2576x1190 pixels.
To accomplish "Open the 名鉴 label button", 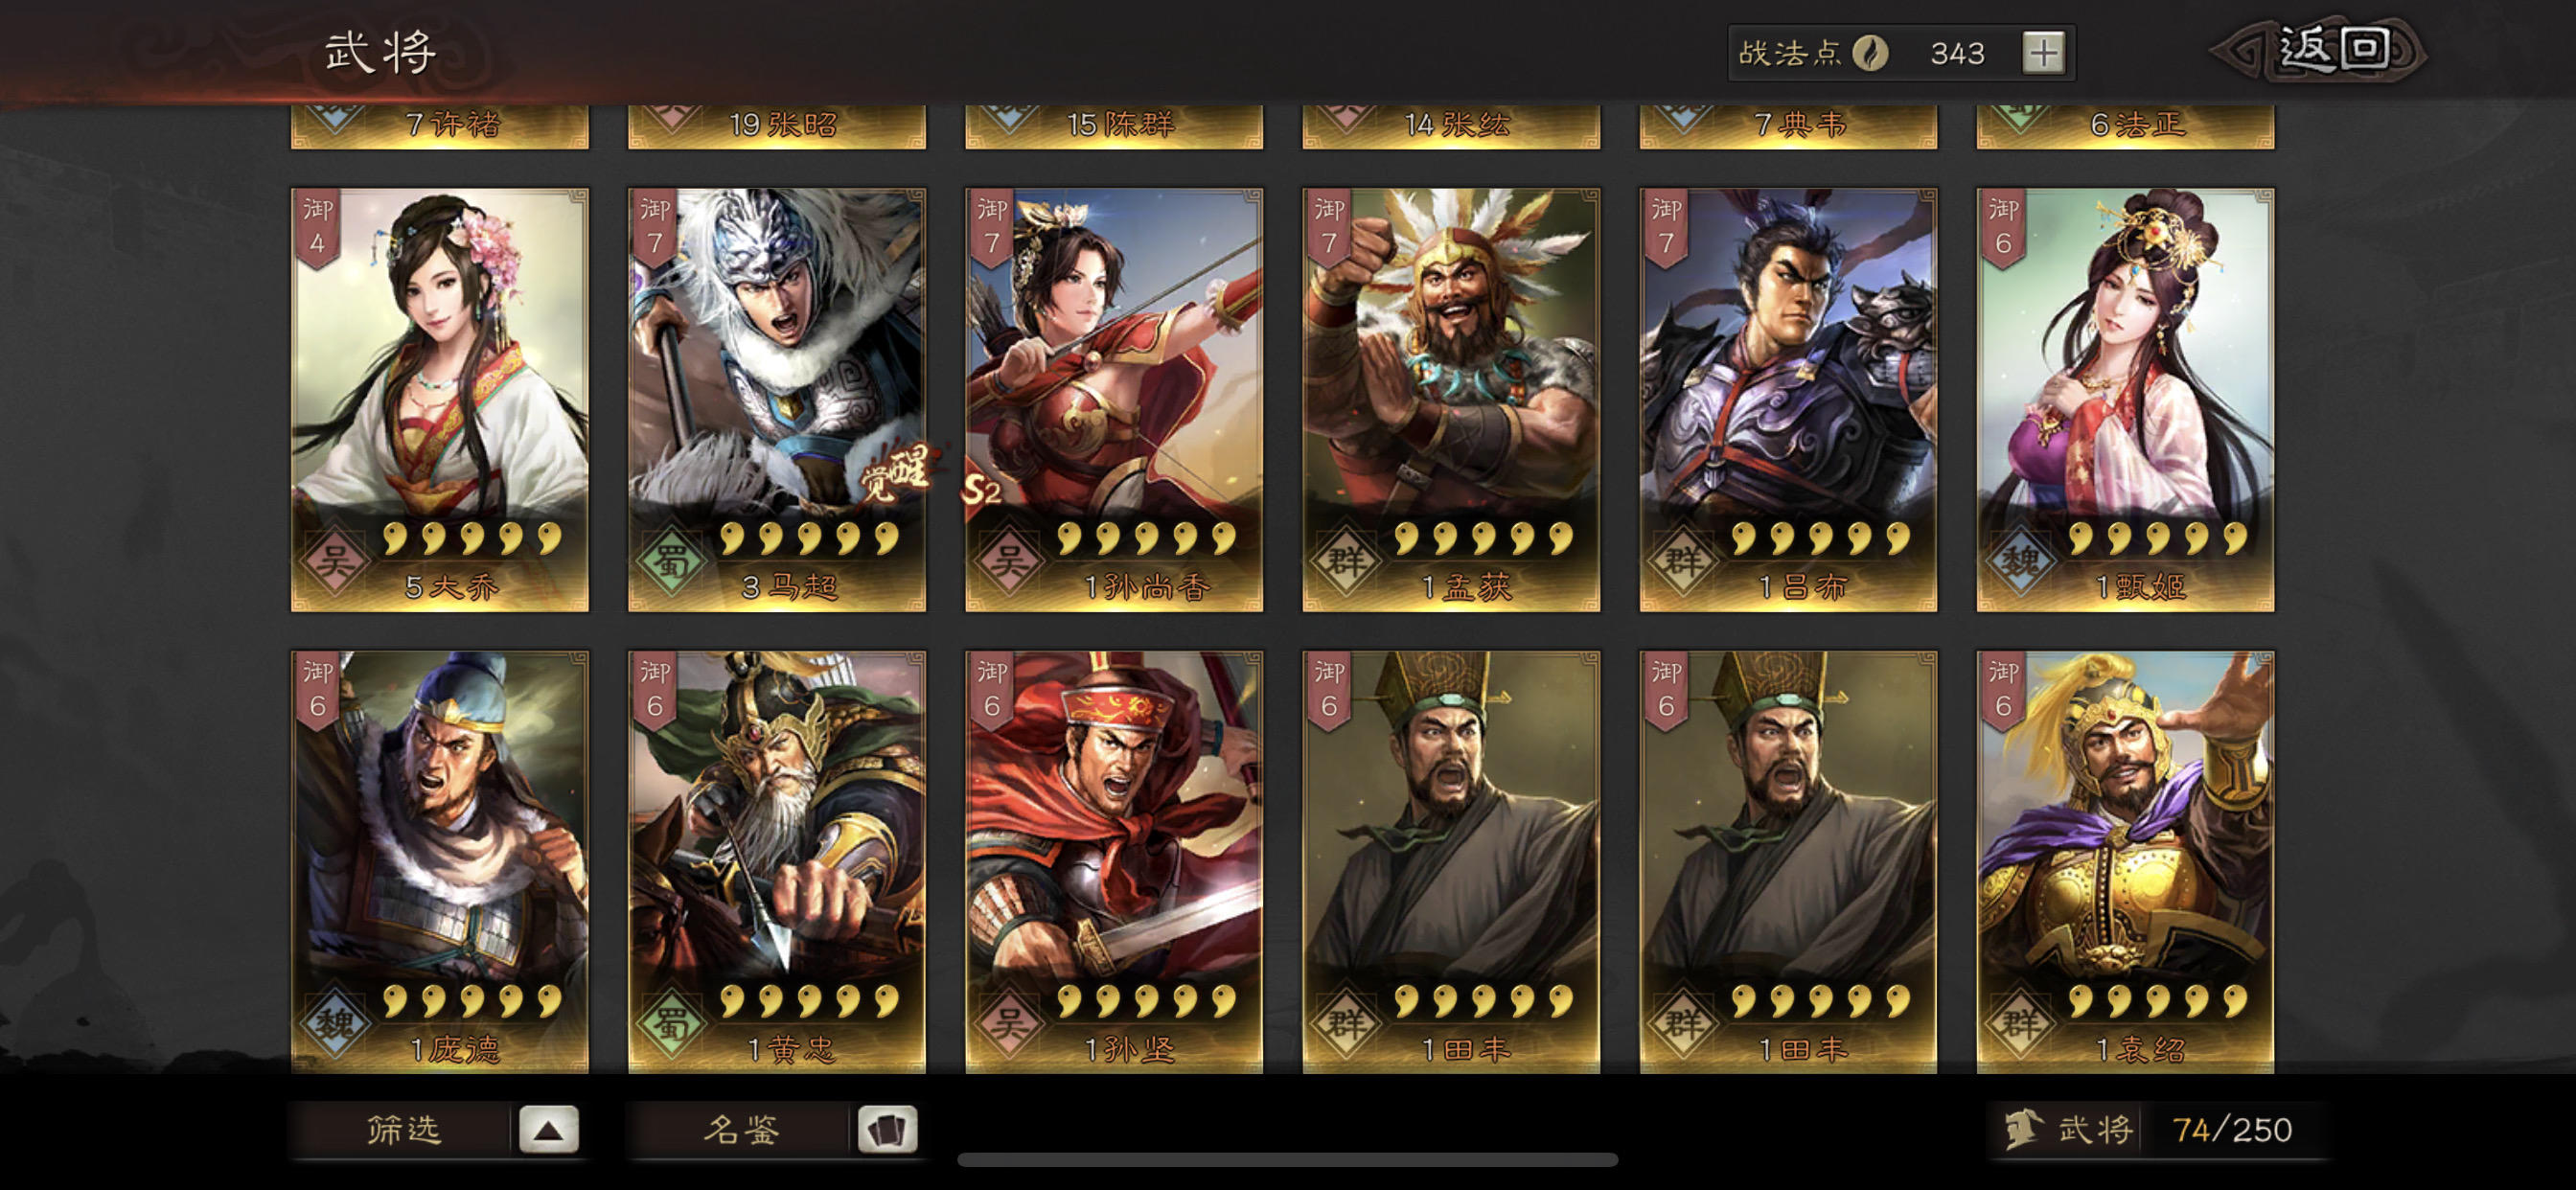I will pos(741,1130).
